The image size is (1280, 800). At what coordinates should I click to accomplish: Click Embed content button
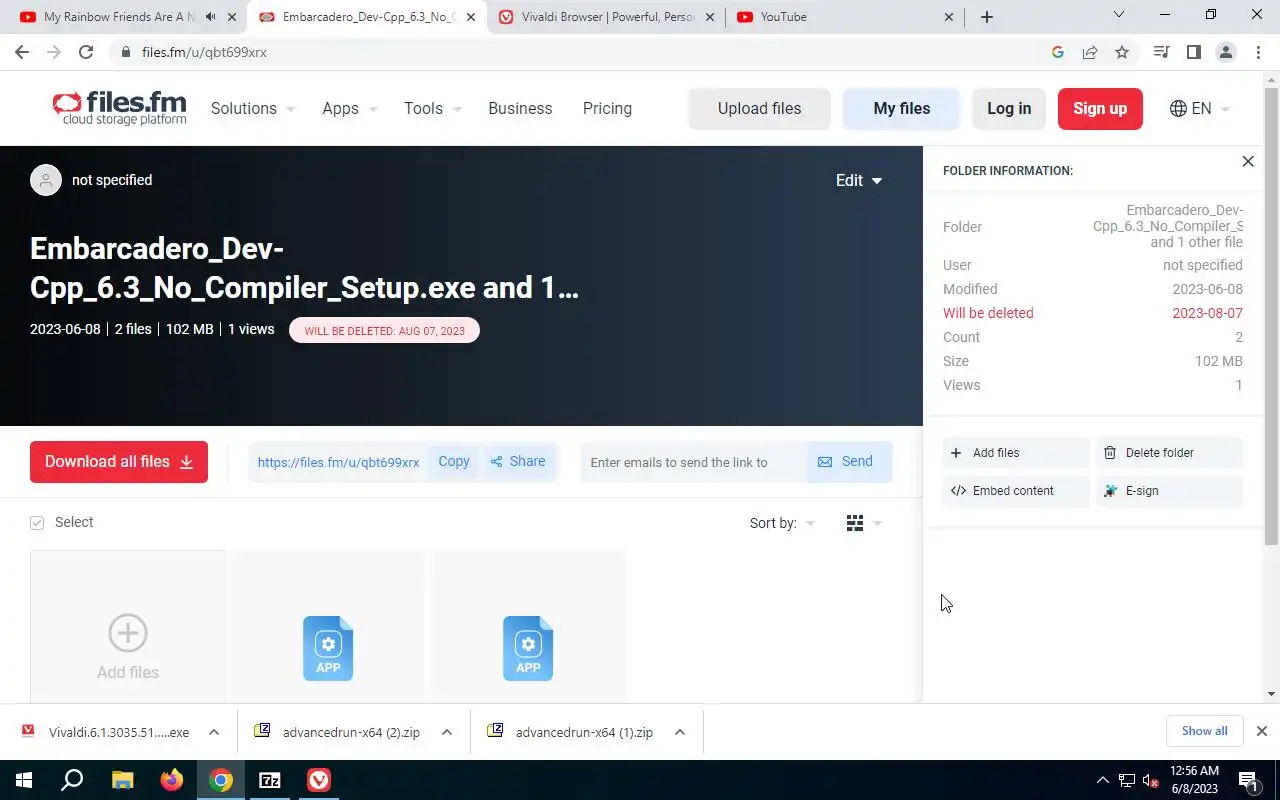tap(1016, 491)
